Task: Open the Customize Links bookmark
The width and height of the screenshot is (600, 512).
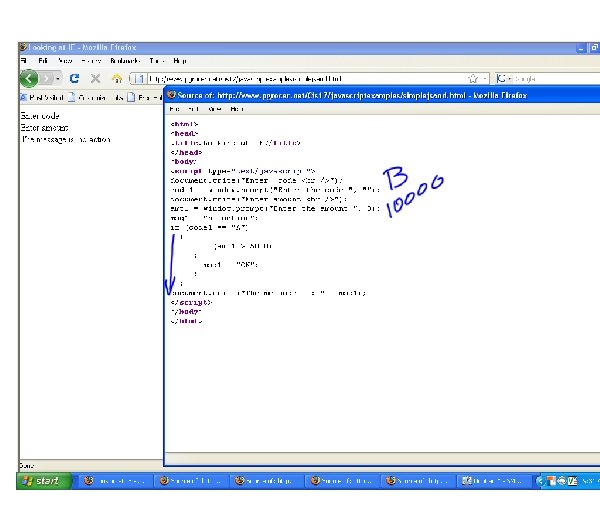Action: point(96,98)
